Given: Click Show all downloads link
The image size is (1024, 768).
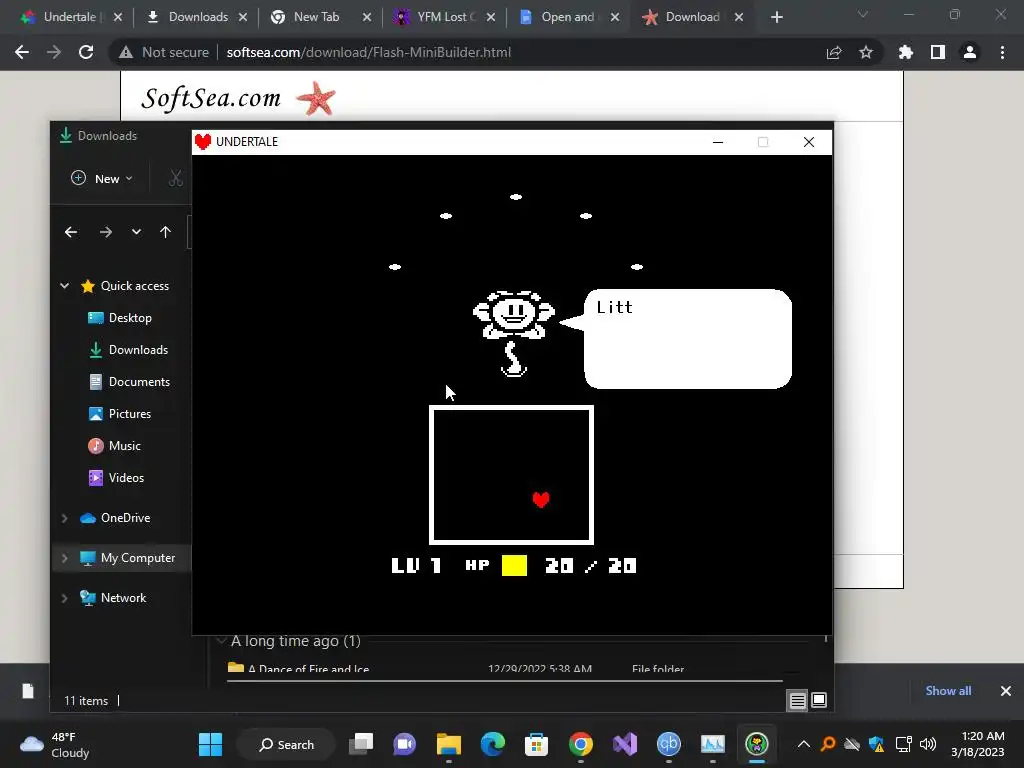Looking at the screenshot, I should pos(948,691).
